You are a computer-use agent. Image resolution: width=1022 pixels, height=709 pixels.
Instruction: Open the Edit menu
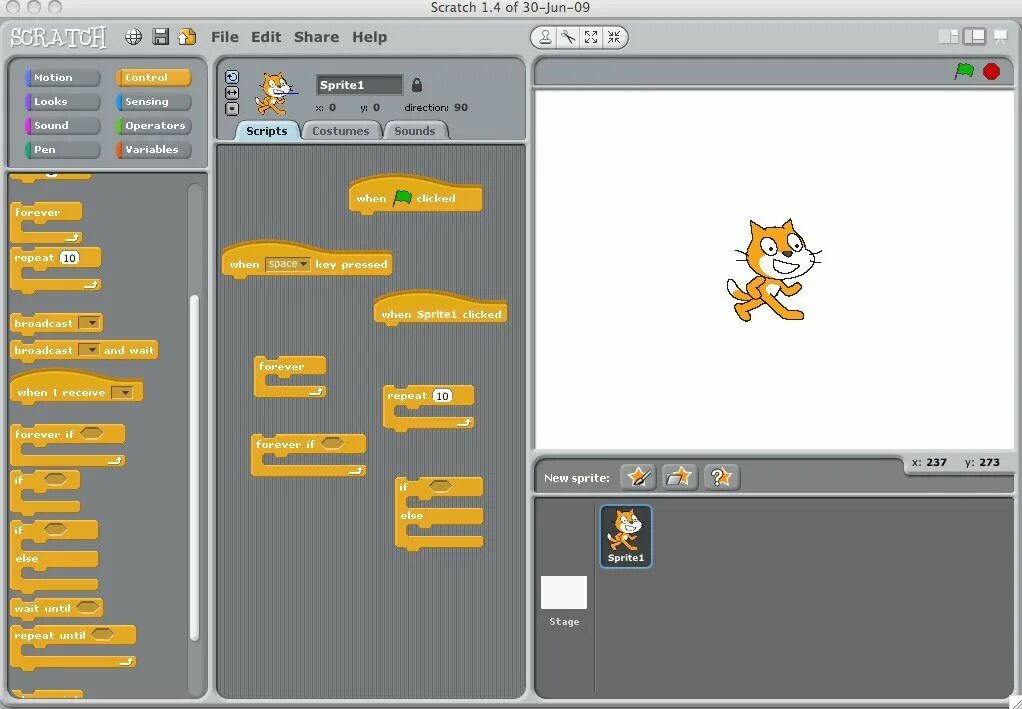point(266,37)
